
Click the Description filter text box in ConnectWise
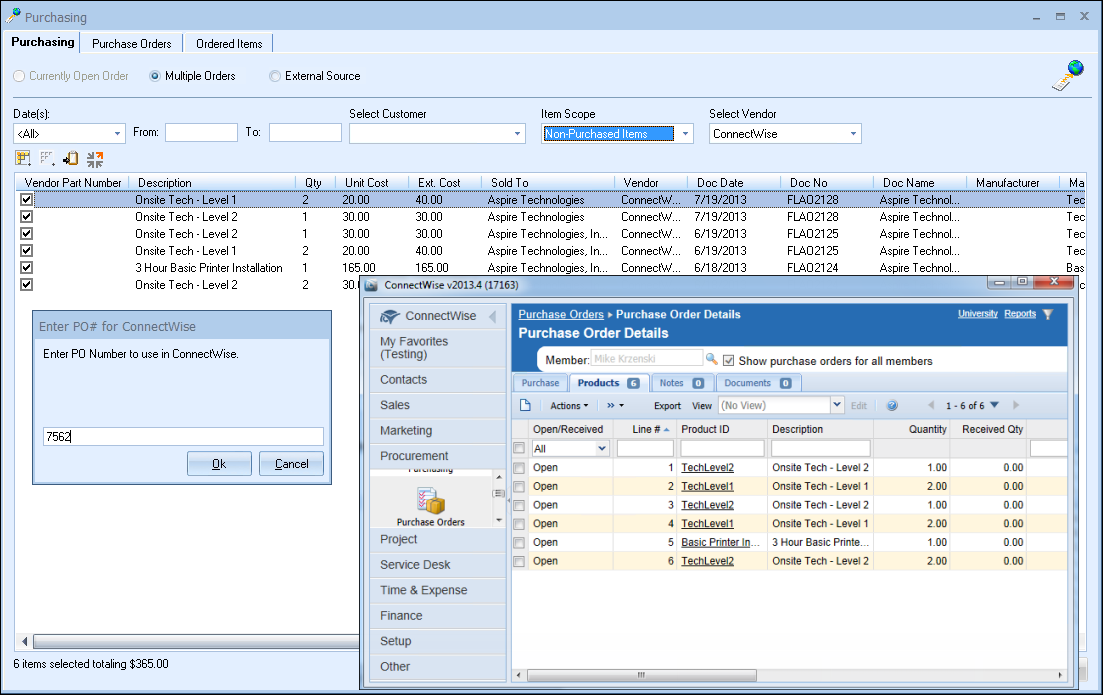coord(820,448)
